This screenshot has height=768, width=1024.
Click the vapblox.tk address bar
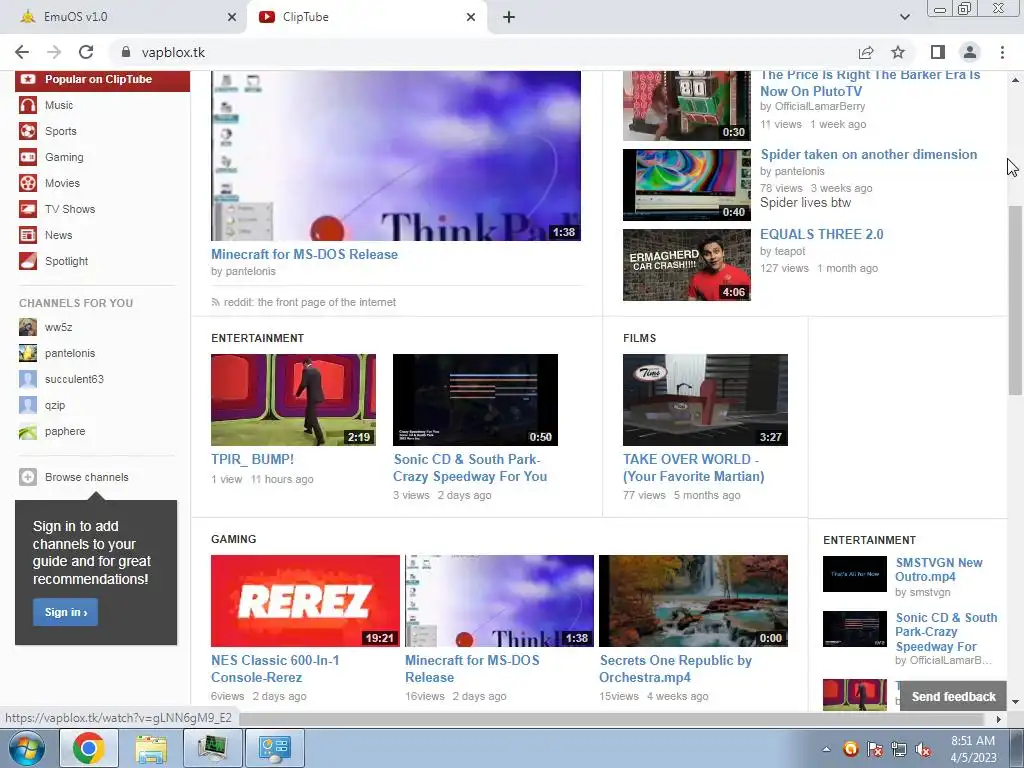click(x=483, y=52)
